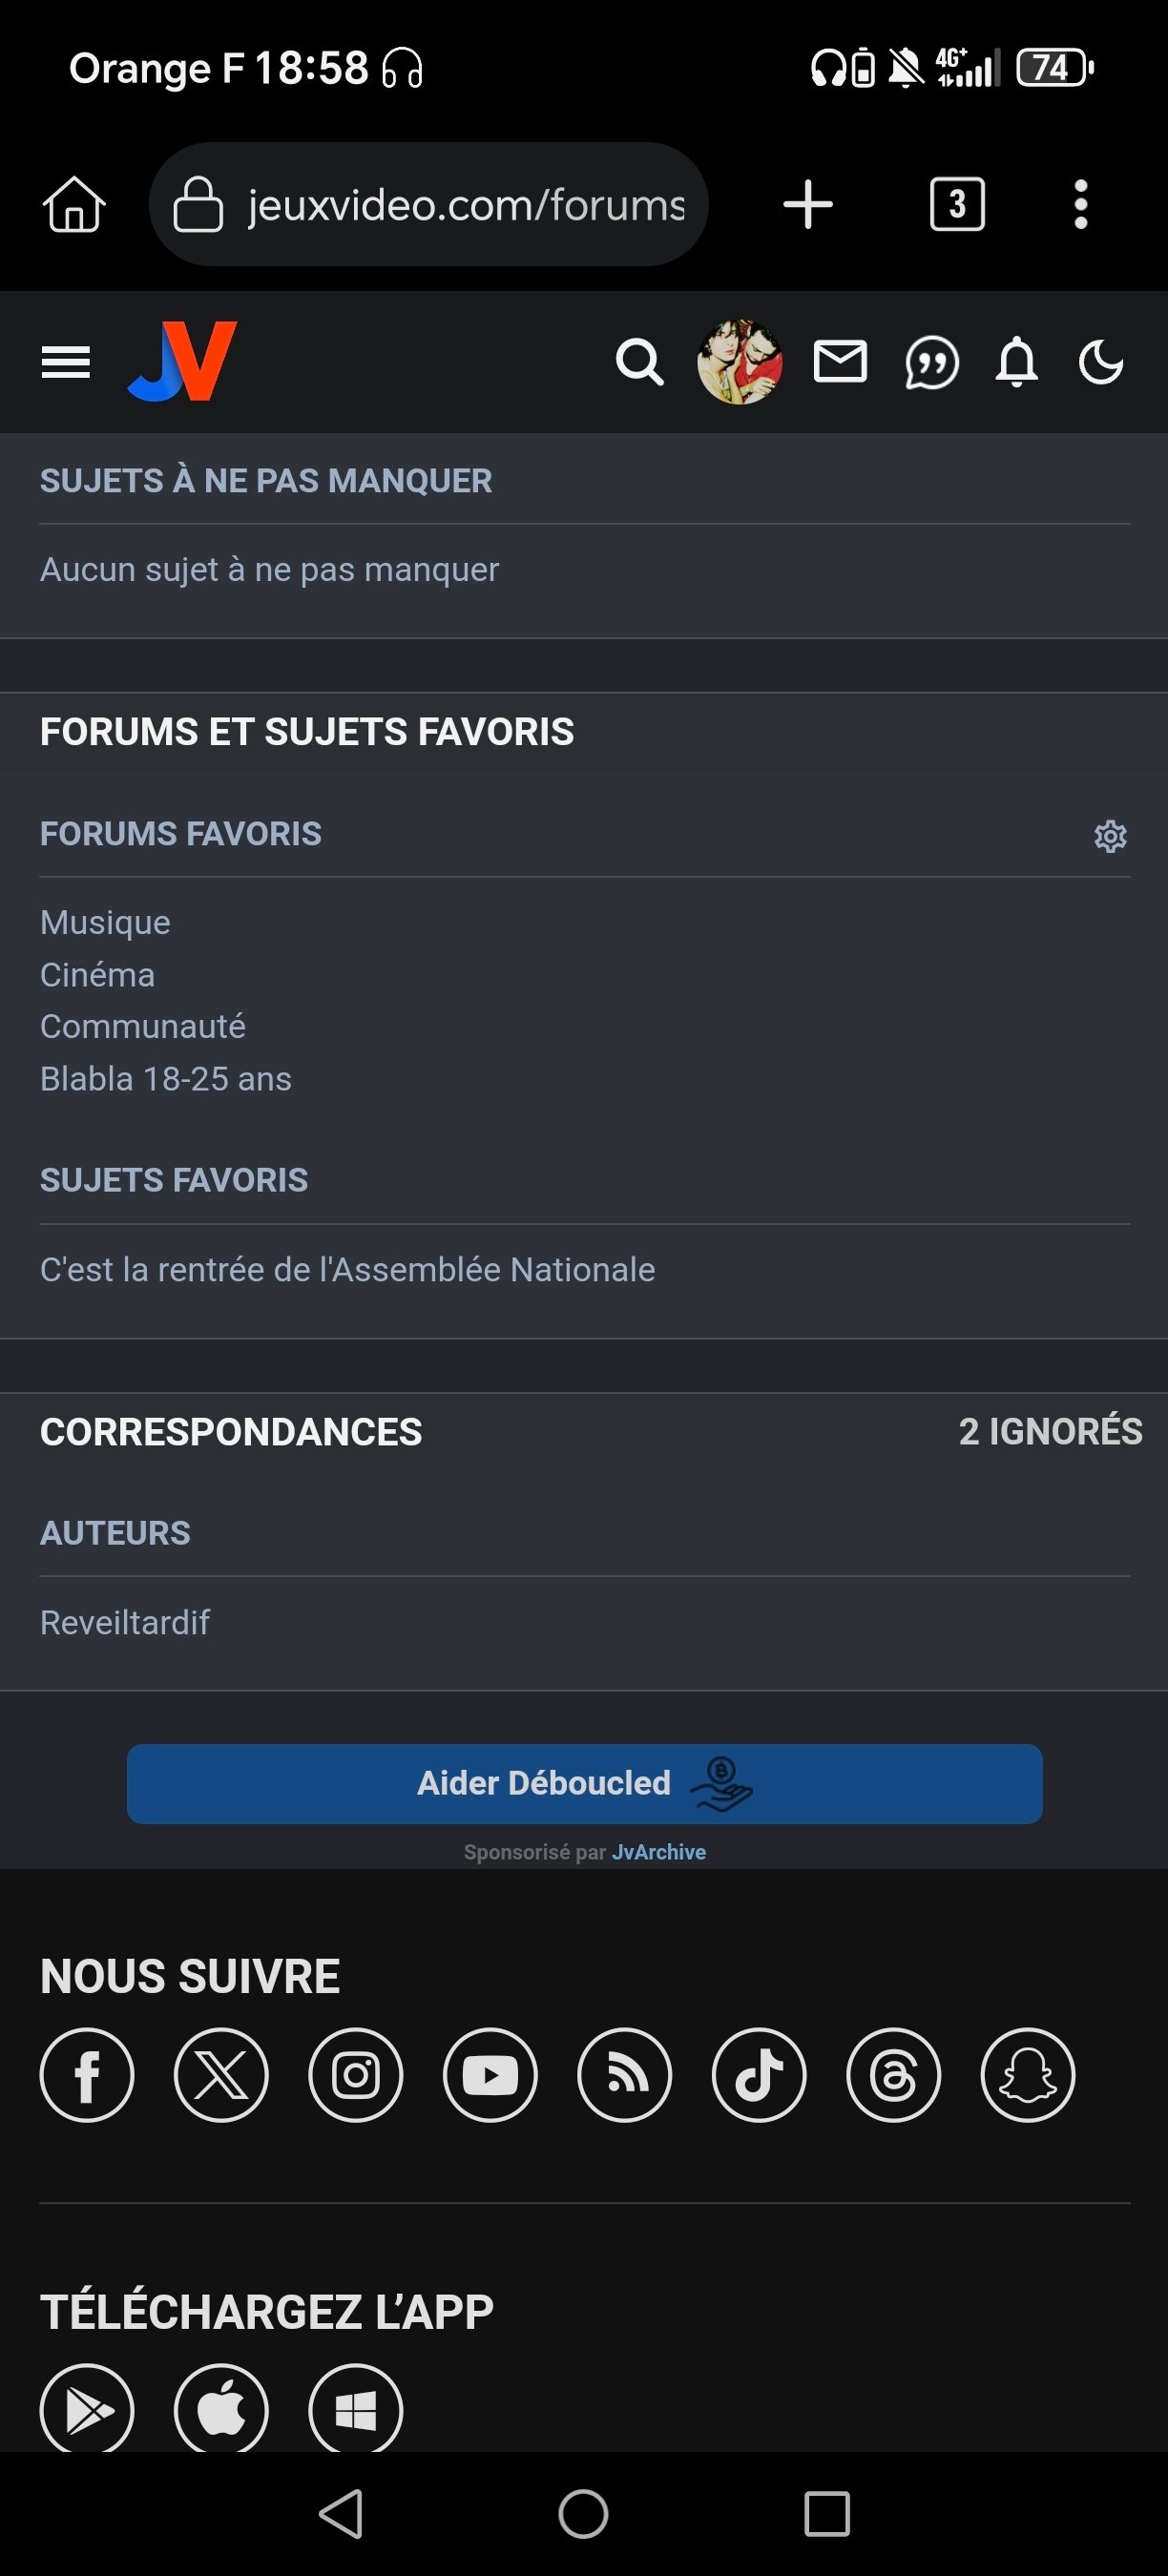This screenshot has width=1168, height=2576.
Task: Open the hamburger menu beside JV logo
Action: tap(66, 362)
